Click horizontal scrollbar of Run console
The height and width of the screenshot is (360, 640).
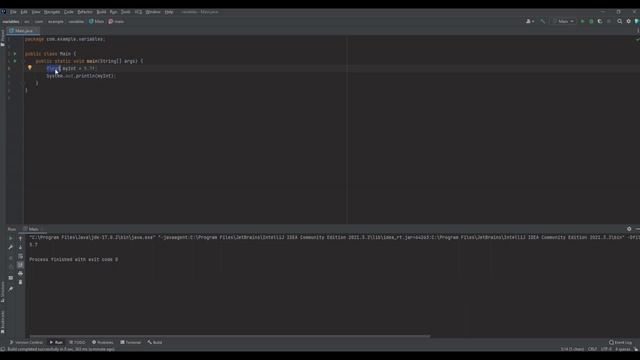230,336
